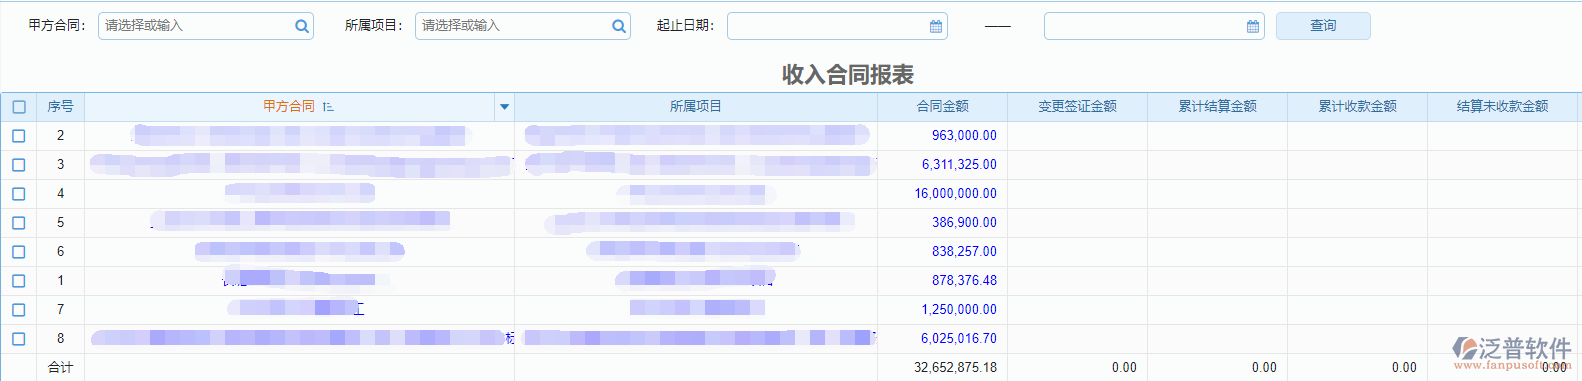Select the amount 386,900.00
This screenshot has width=1582, height=381.
tap(964, 223)
